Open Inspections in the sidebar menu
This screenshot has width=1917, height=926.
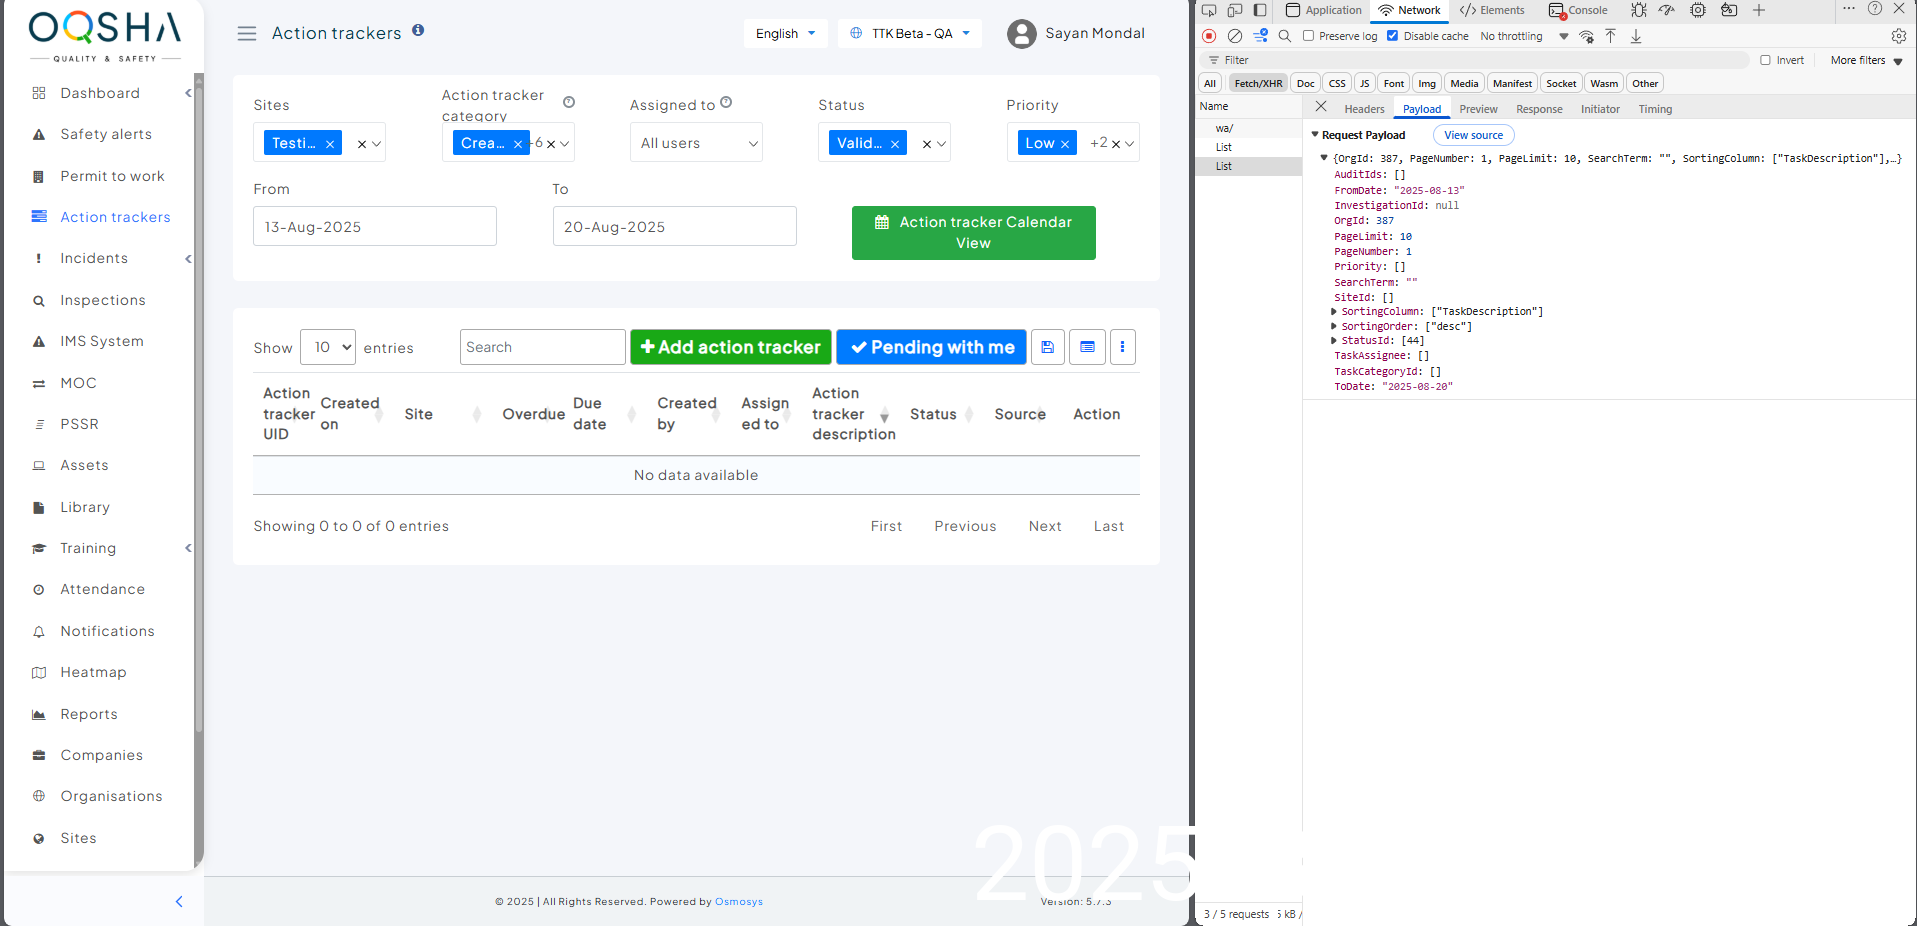click(102, 300)
